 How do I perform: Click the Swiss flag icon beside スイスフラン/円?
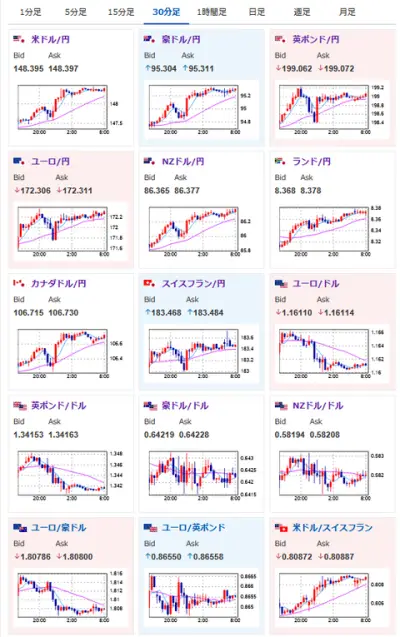tap(150, 283)
